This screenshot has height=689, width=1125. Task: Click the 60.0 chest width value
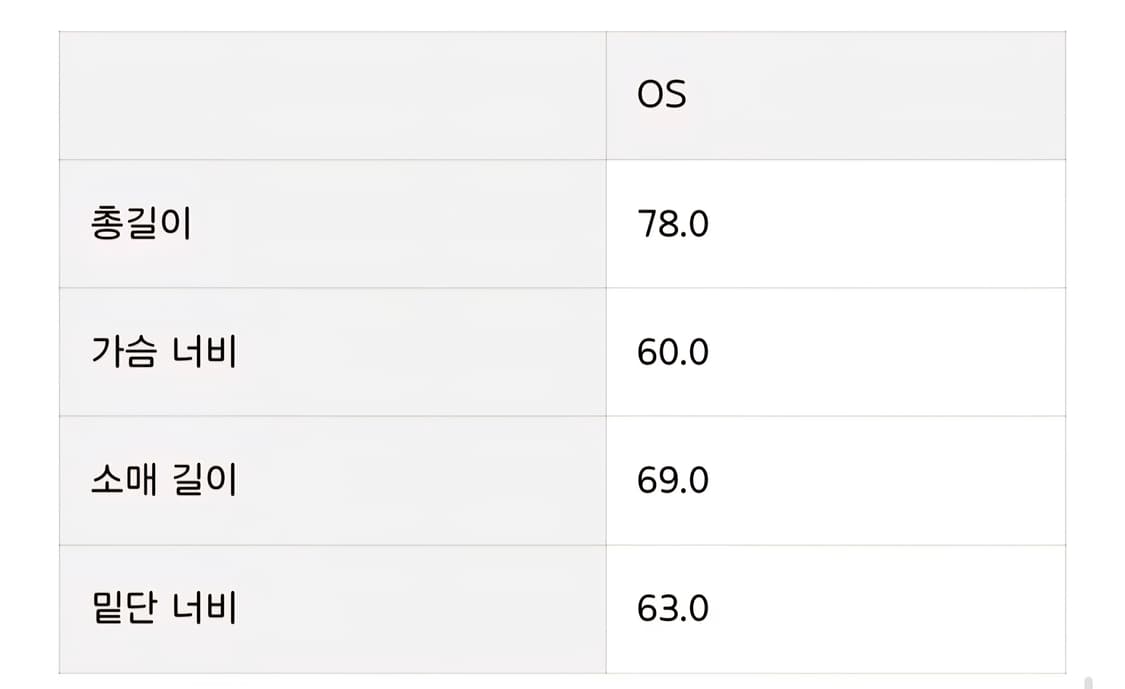(672, 352)
